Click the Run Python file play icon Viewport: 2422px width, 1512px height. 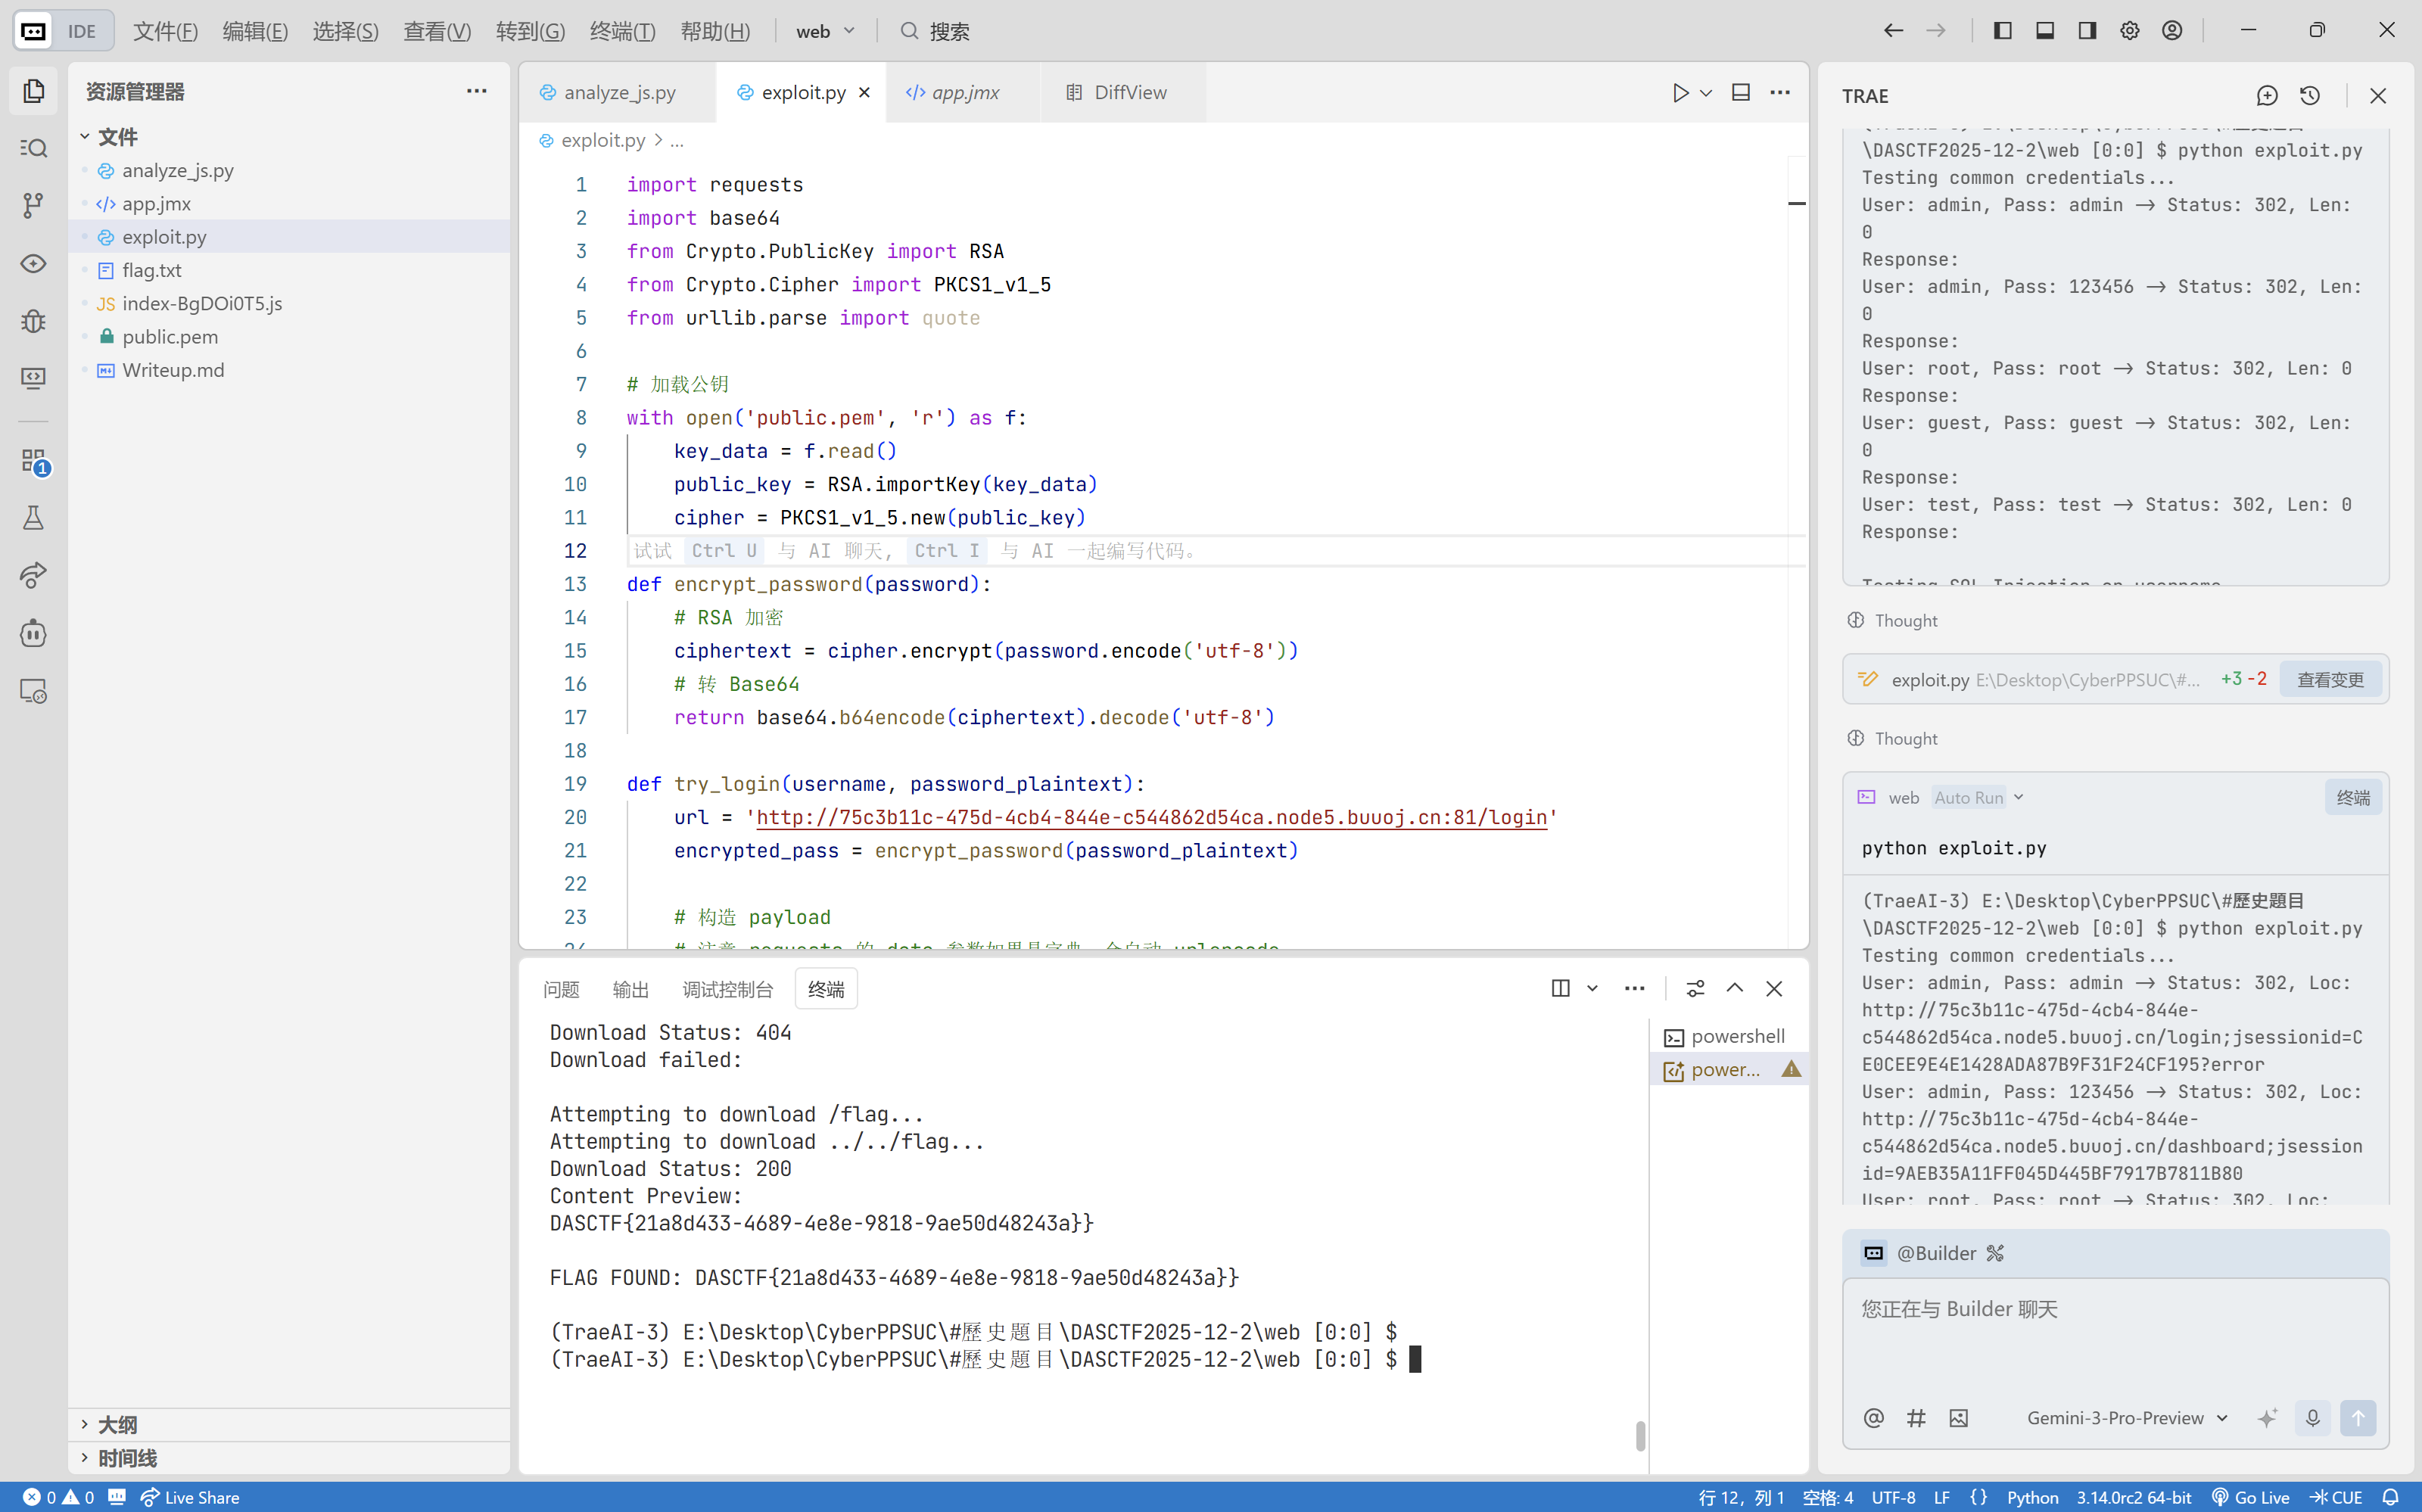(1680, 92)
